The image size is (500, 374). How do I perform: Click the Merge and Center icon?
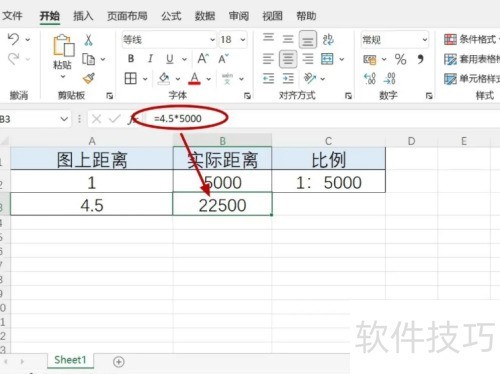pyautogui.click(x=327, y=59)
